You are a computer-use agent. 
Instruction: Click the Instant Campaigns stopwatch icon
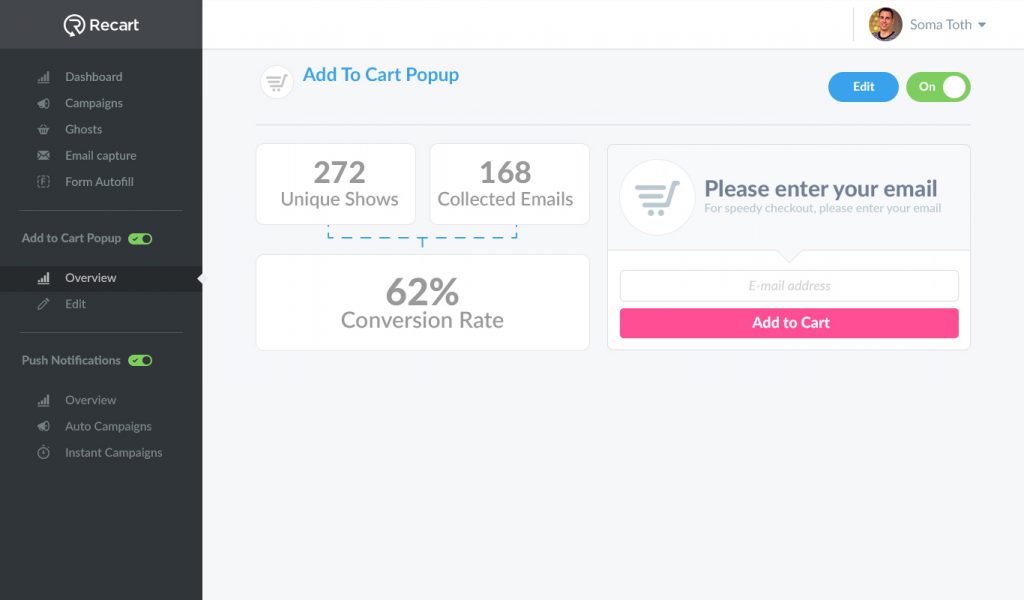pyautogui.click(x=44, y=452)
